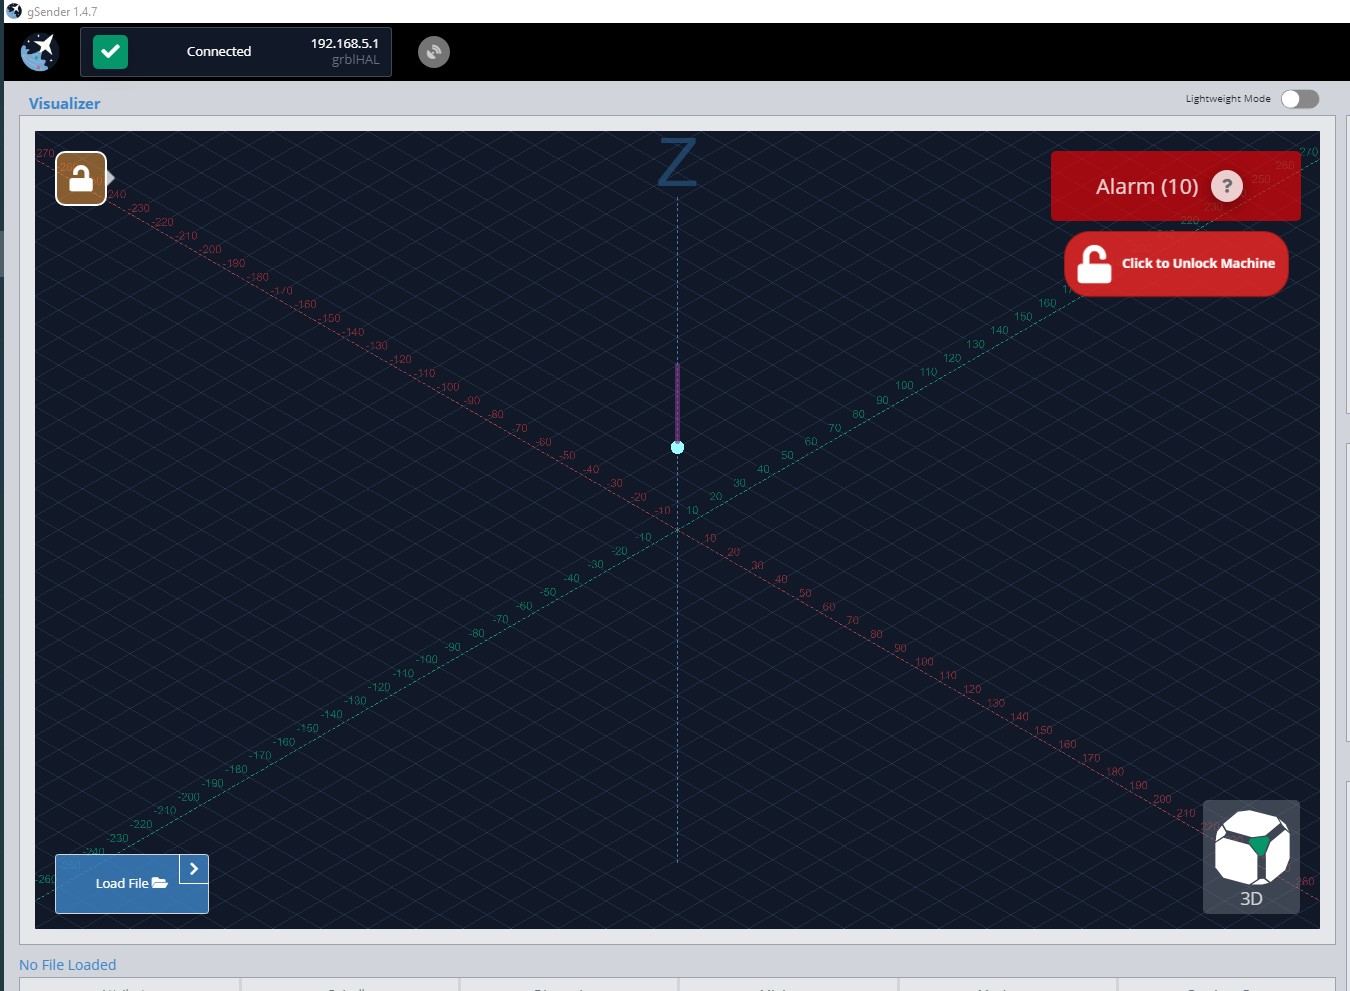
Task: Click gSender icon in title bar
Action: pyautogui.click(x=14, y=11)
